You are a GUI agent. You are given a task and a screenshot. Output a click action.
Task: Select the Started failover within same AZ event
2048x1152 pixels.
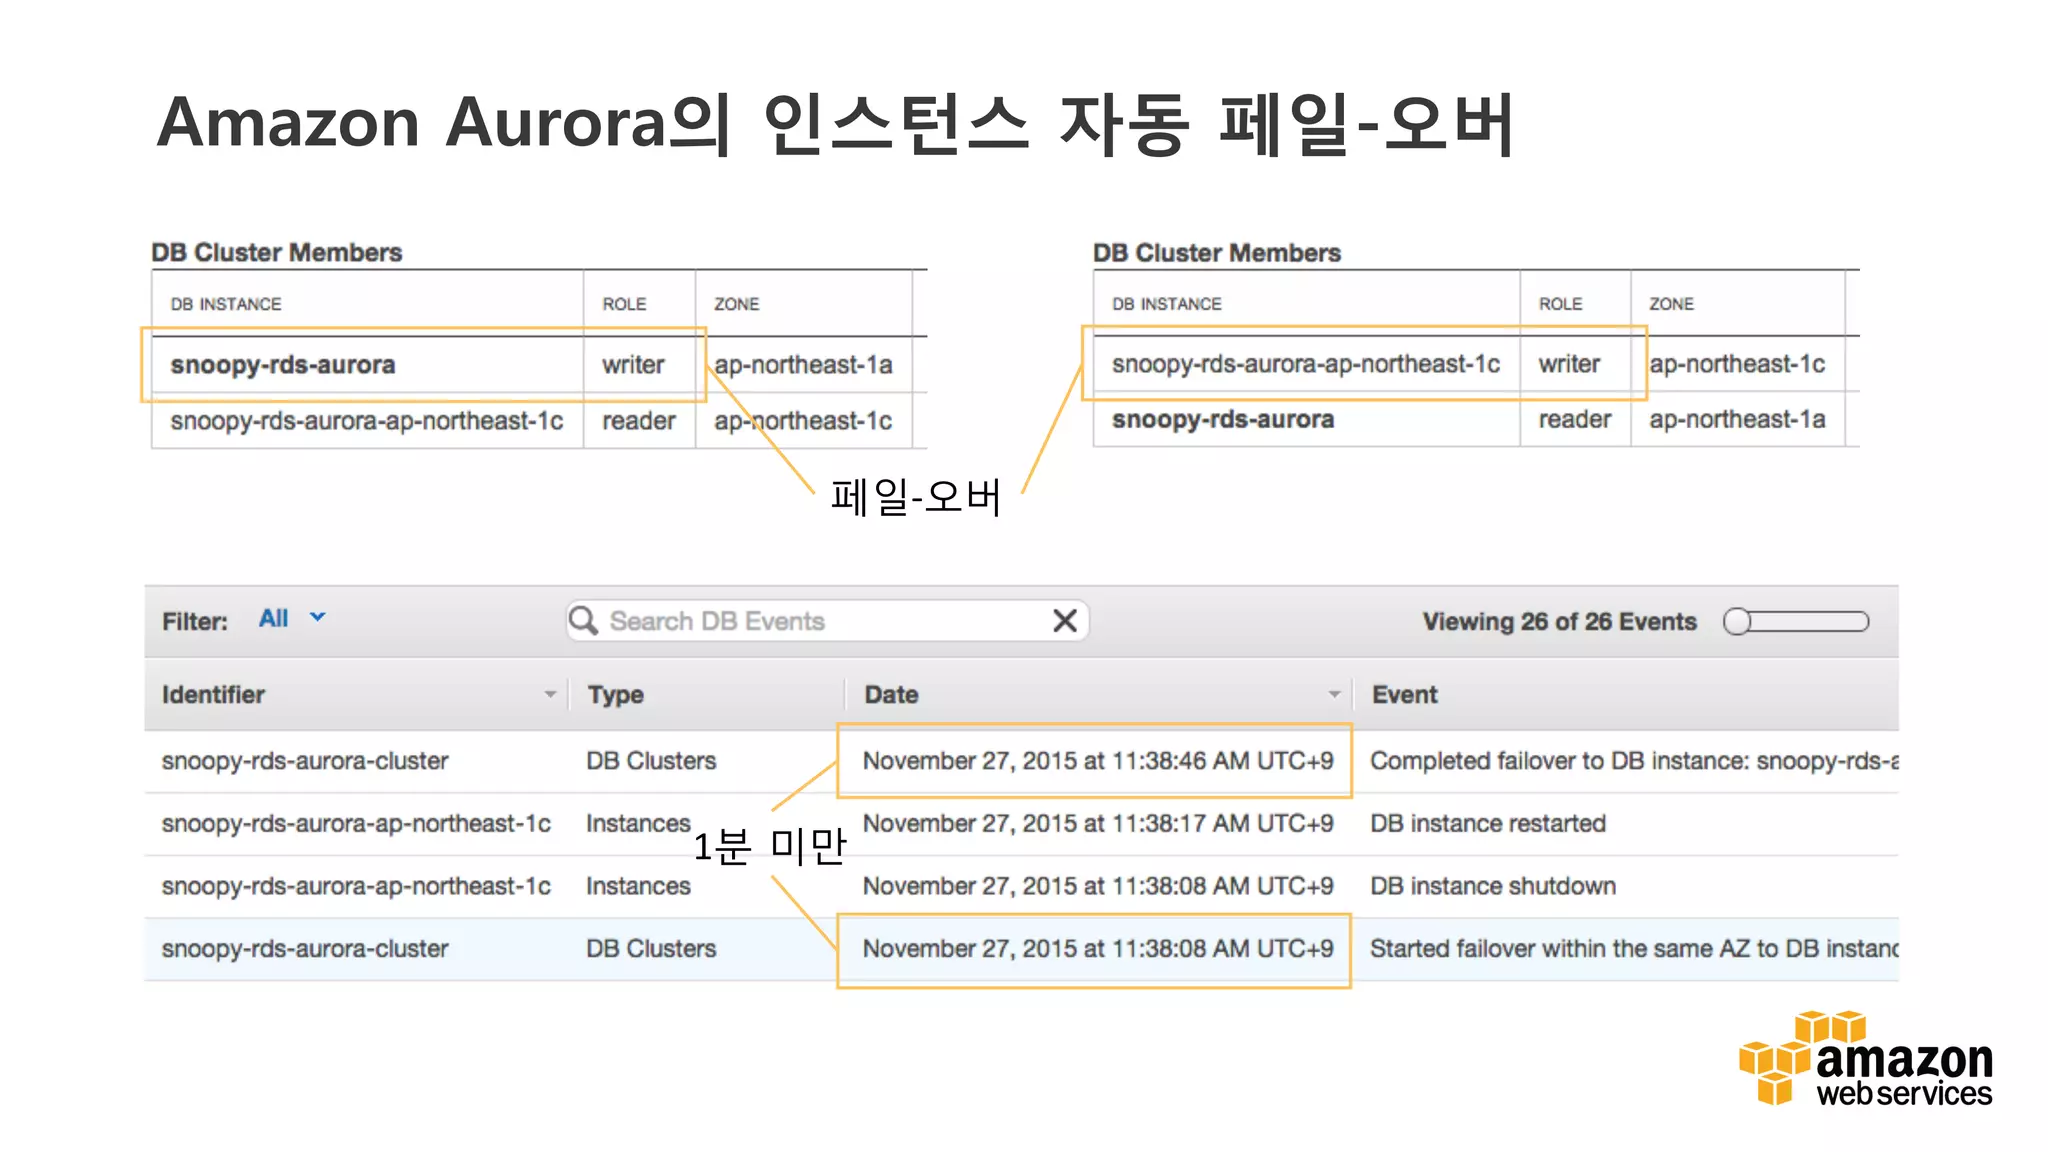click(x=1633, y=949)
